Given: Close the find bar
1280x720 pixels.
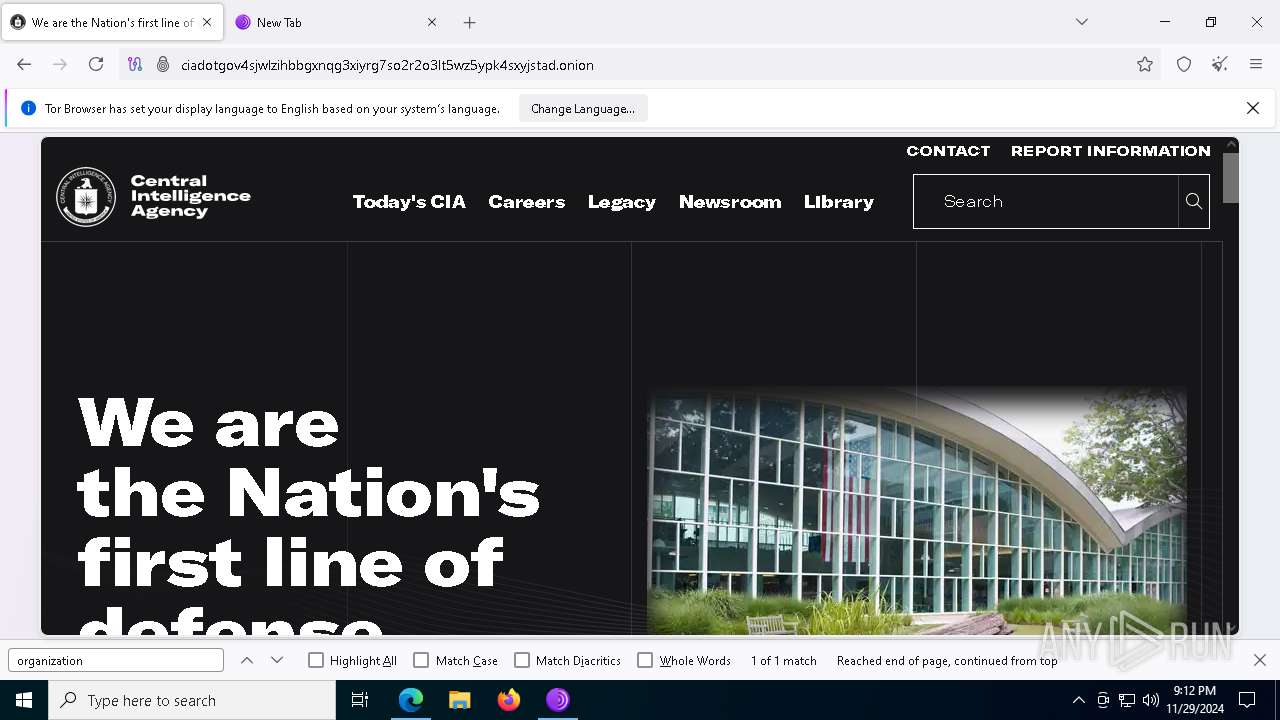Looking at the screenshot, I should (x=1260, y=660).
